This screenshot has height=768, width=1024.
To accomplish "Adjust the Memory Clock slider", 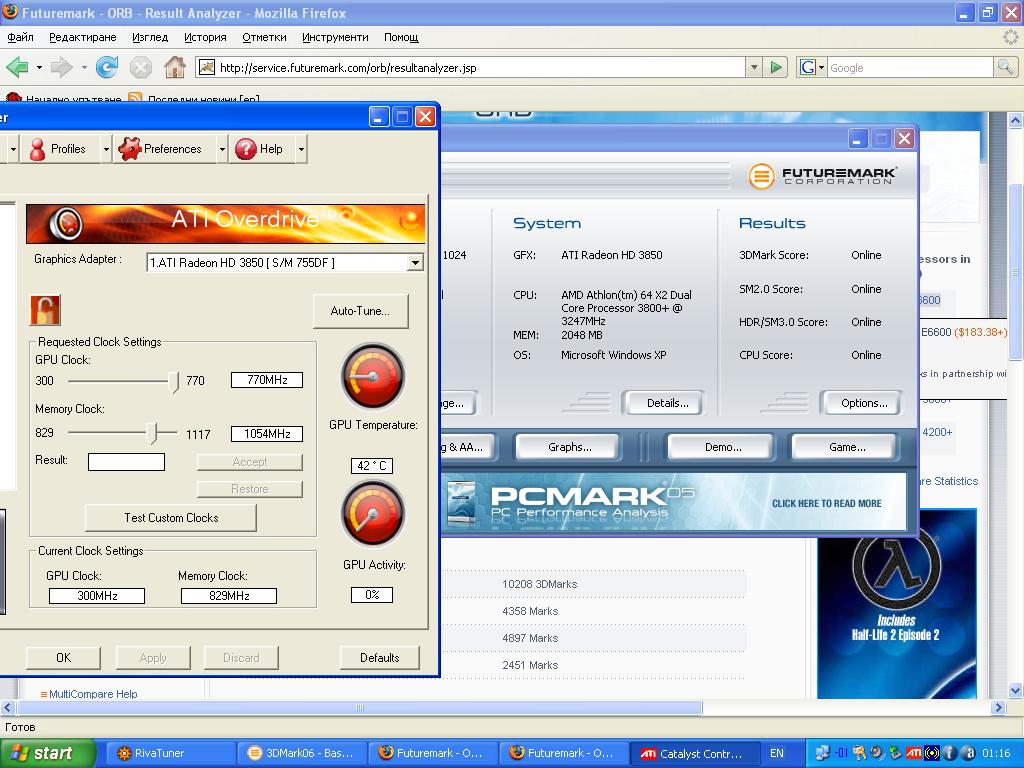I will (152, 432).
